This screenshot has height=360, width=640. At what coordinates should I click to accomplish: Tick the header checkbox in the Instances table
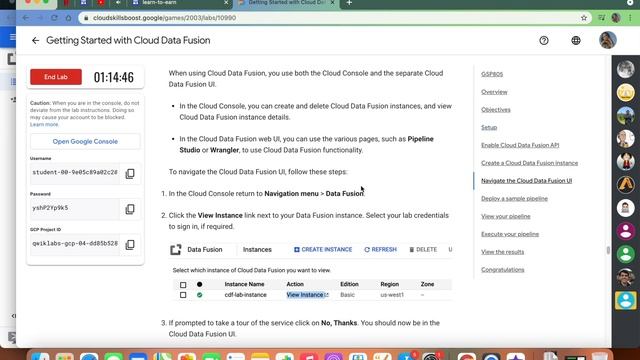[x=183, y=284]
